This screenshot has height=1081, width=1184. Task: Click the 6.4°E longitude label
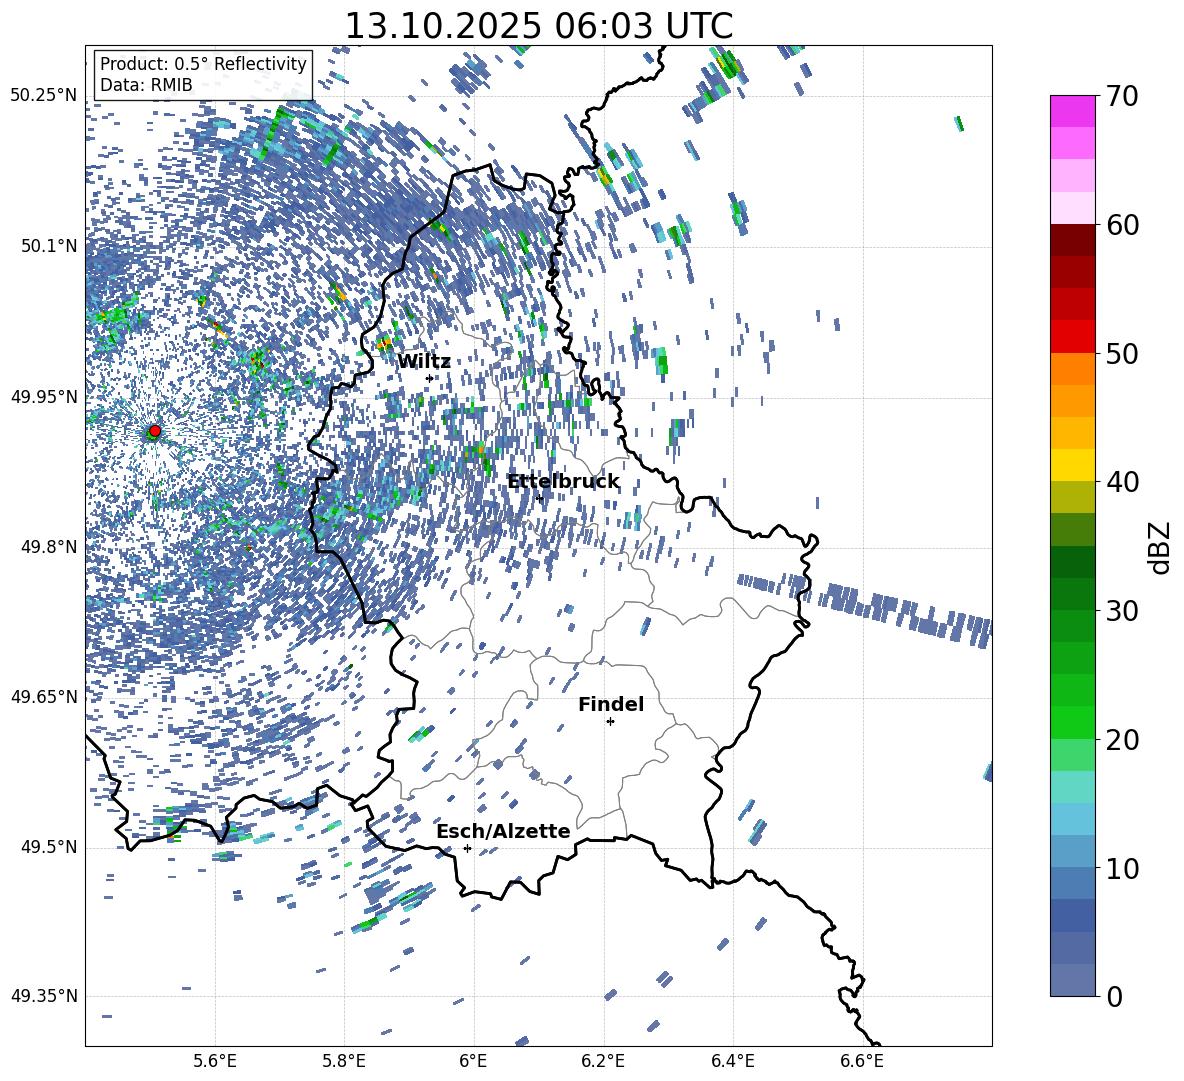click(x=732, y=1061)
